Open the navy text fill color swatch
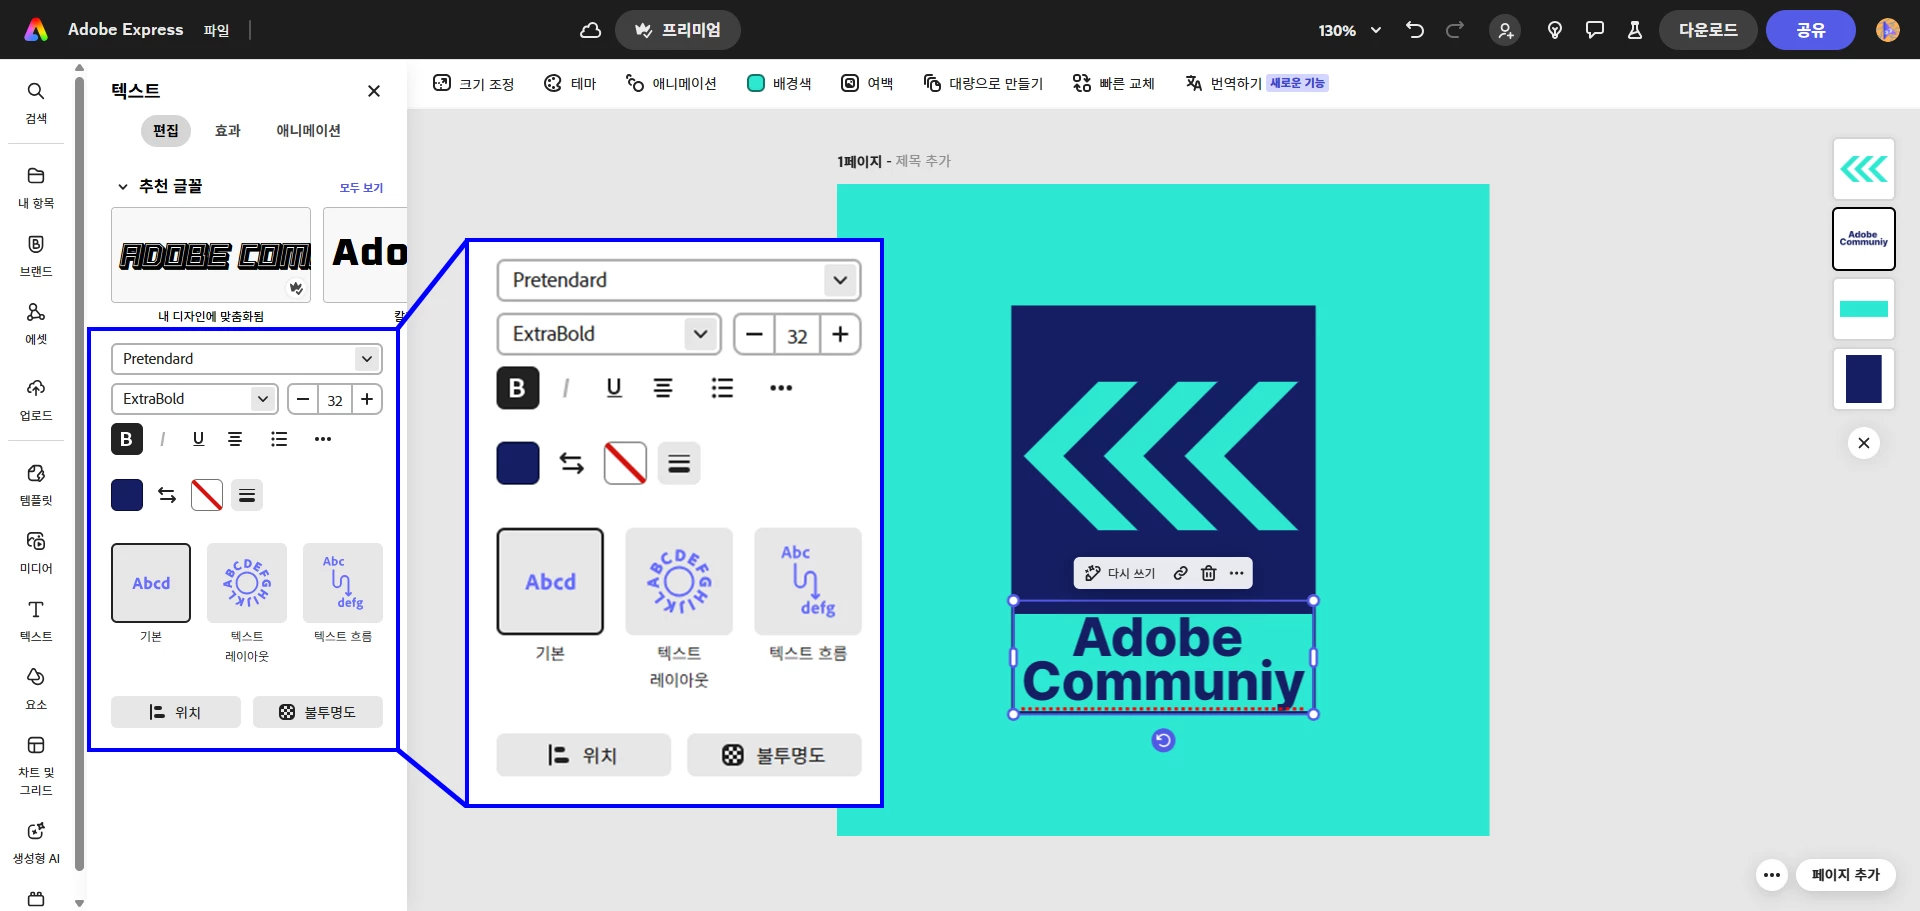 (127, 495)
